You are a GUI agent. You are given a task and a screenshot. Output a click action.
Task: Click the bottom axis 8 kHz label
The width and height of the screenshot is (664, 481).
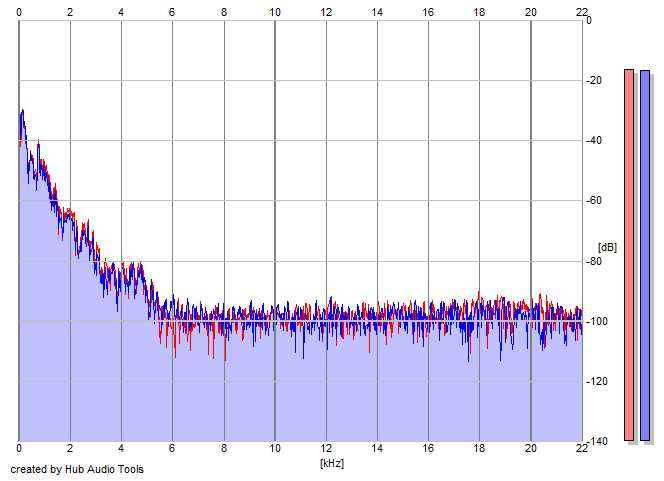coord(224,448)
